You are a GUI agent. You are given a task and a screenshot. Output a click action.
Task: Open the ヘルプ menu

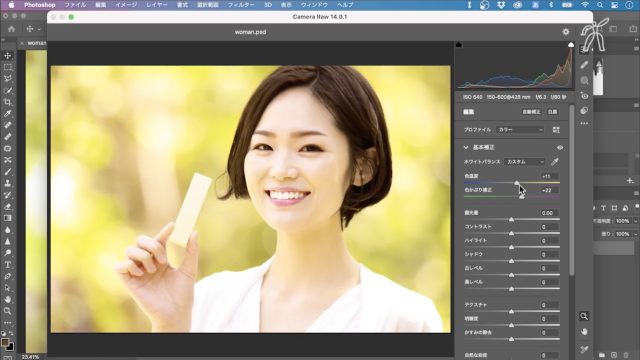[345, 5]
